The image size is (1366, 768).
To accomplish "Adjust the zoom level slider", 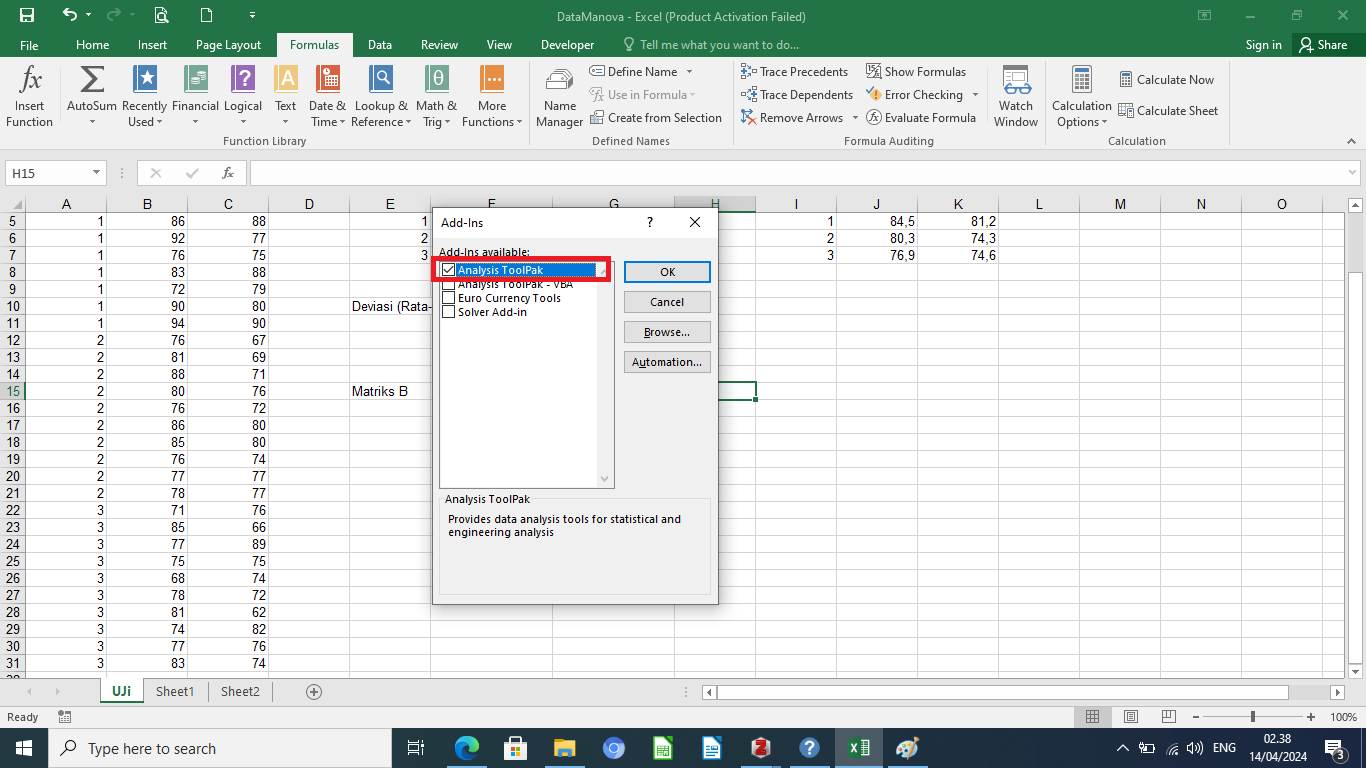I will pyautogui.click(x=1253, y=717).
